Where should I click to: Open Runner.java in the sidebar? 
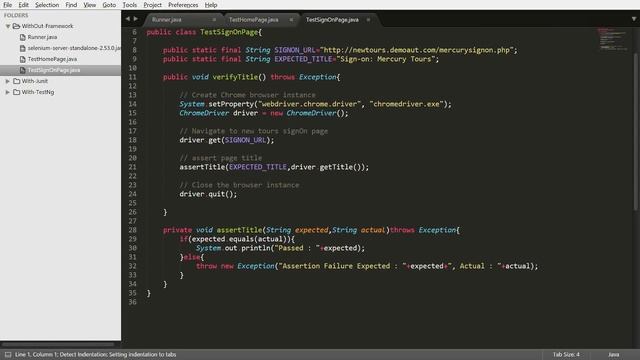[x=42, y=37]
